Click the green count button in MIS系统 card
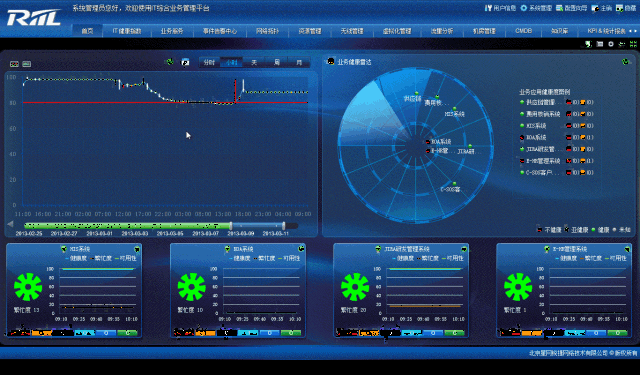640x375 pixels. pos(127,333)
